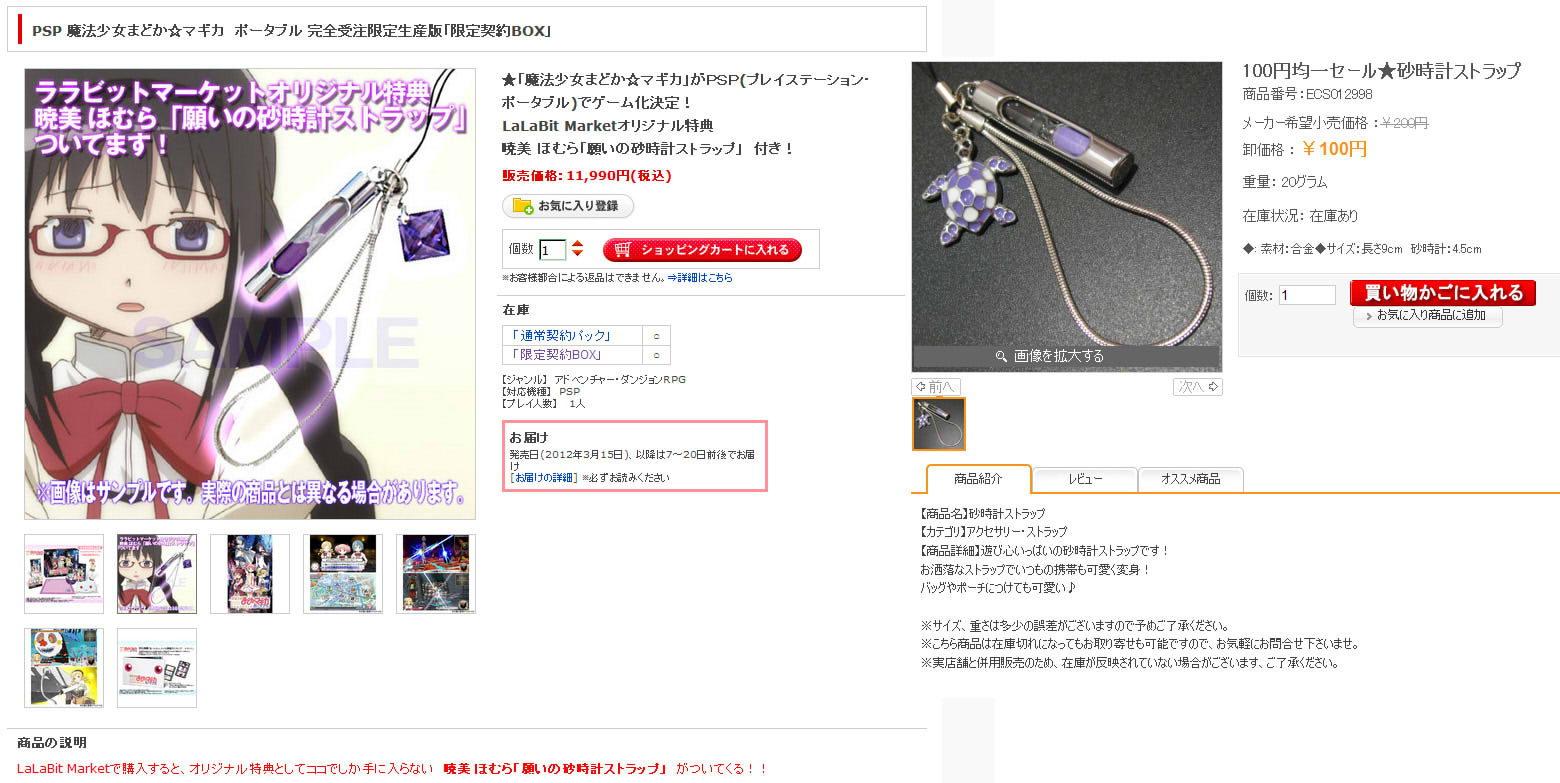Click the 個数 quantity field in right panel
1560x783 pixels.
1307,295
